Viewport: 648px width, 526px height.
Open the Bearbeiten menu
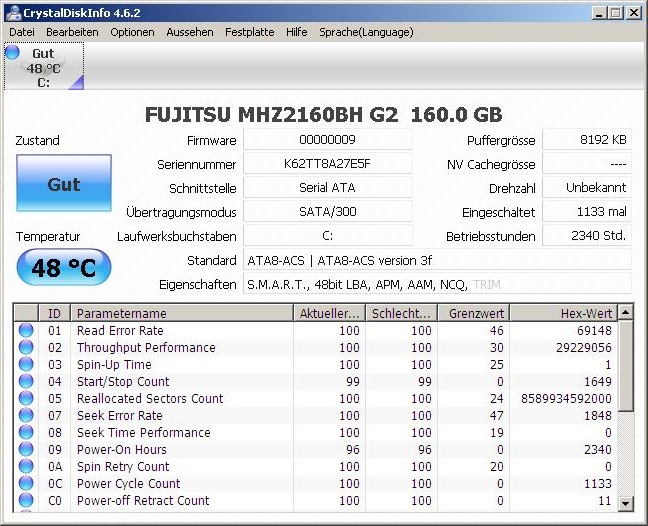(x=72, y=32)
